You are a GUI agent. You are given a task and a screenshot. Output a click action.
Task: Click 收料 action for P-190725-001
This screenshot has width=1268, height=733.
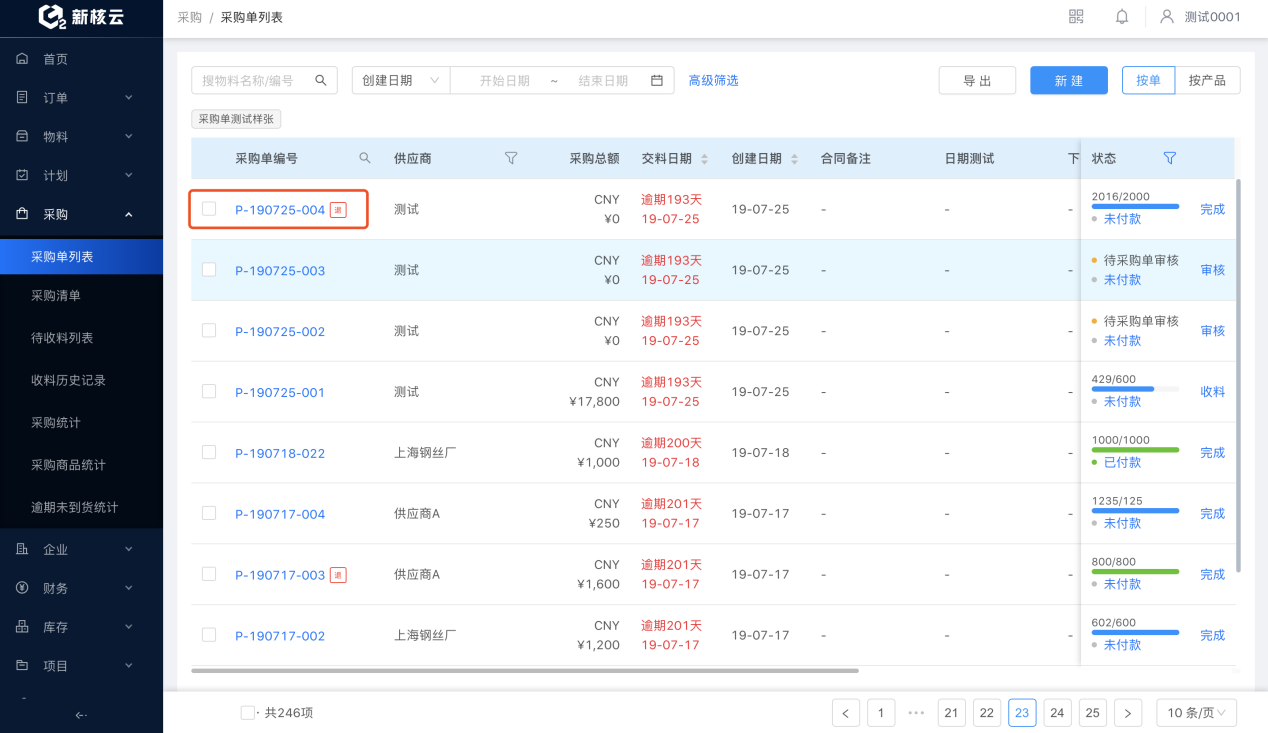point(1212,392)
